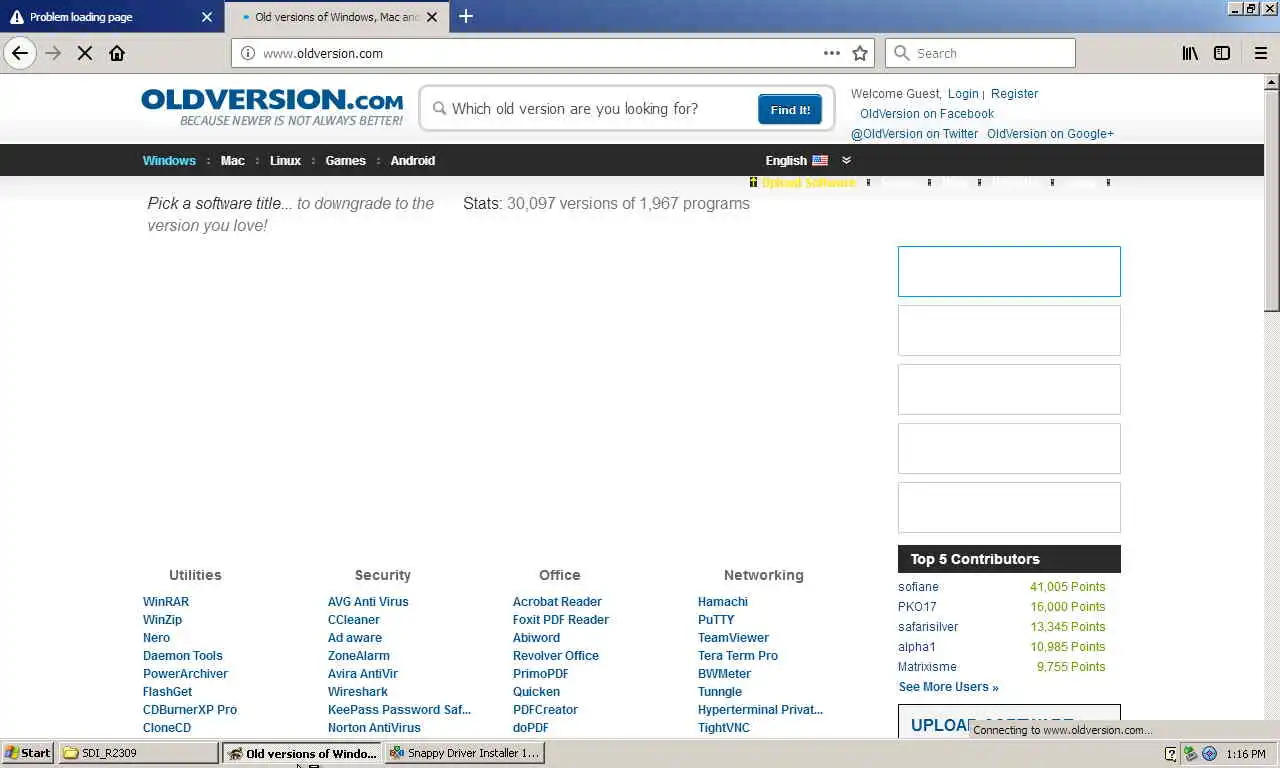This screenshot has width=1280, height=768.
Task: Open the Firefox hamburger menu
Action: pos(1261,53)
